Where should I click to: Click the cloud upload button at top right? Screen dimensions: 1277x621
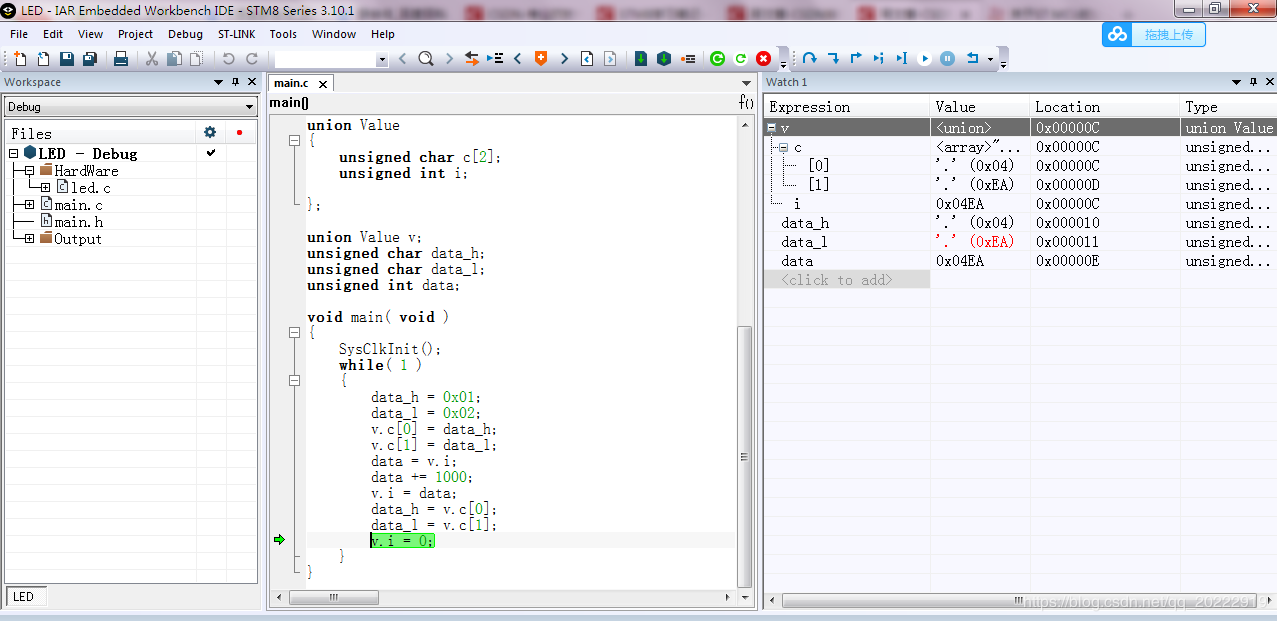tap(1154, 34)
